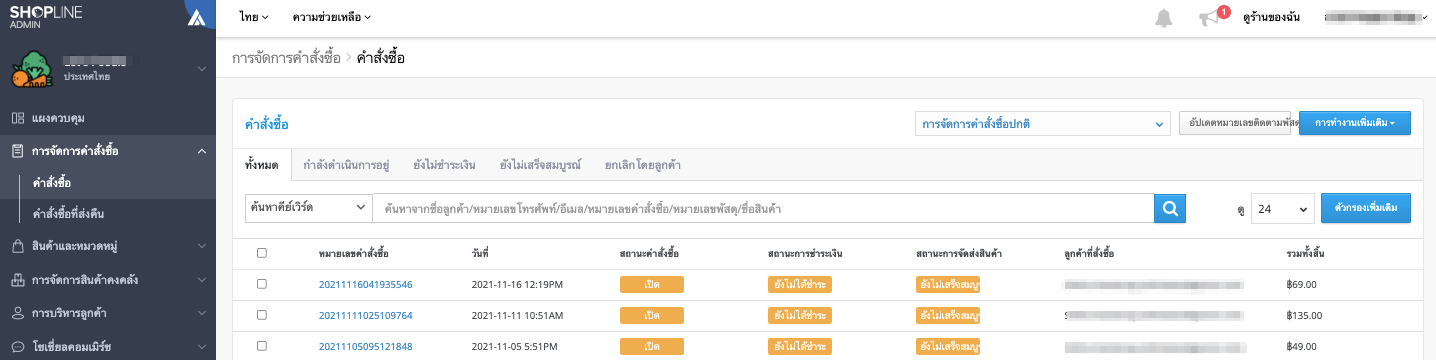1436x360 pixels.
Task: Toggle the select-all orders checkbox in header
Action: (261, 253)
